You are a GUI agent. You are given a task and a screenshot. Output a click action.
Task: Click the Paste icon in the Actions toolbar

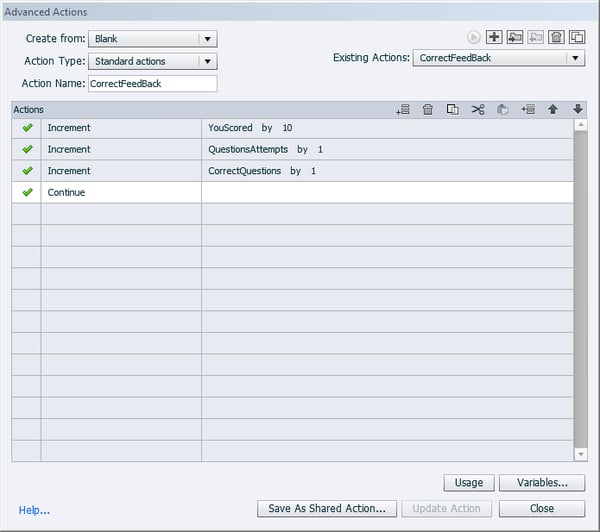click(x=503, y=109)
